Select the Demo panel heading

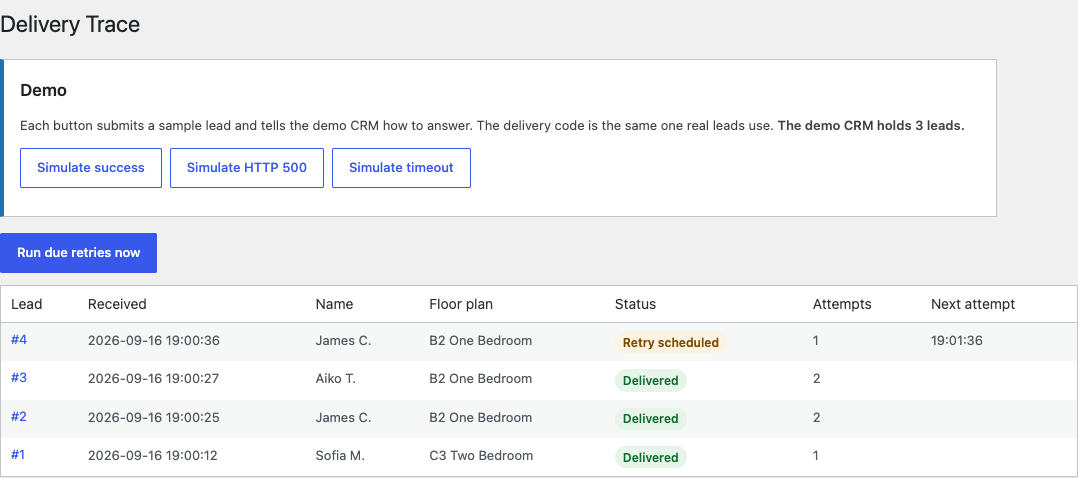click(x=43, y=90)
